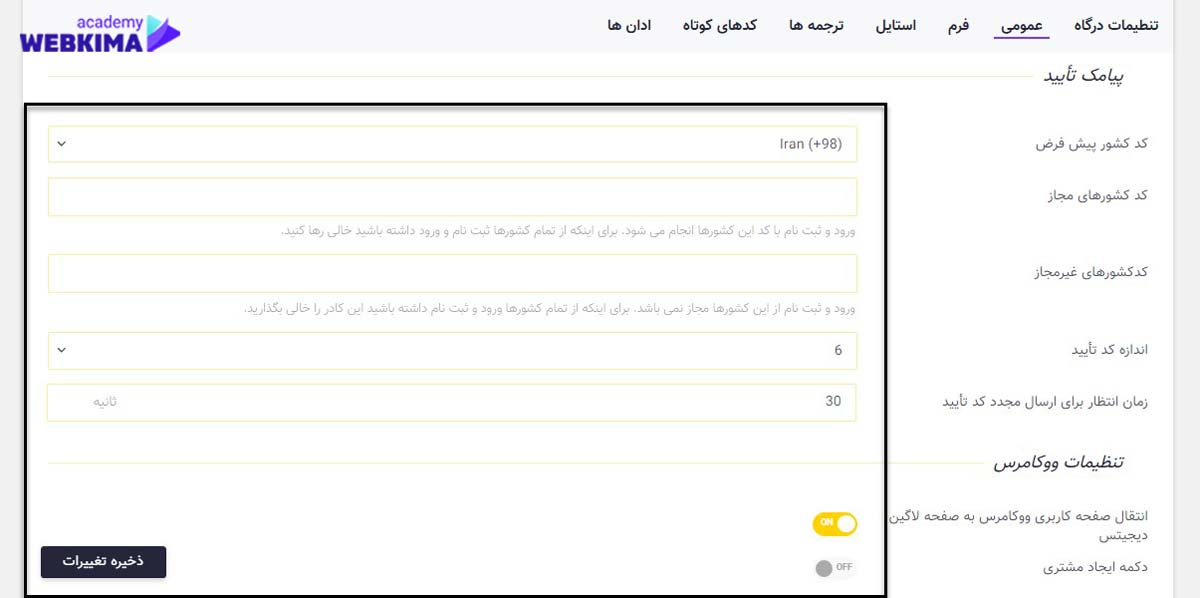The image size is (1200, 598).
Task: Click the کدکشورهای غیرمجاز label text
Action: (x=1091, y=272)
